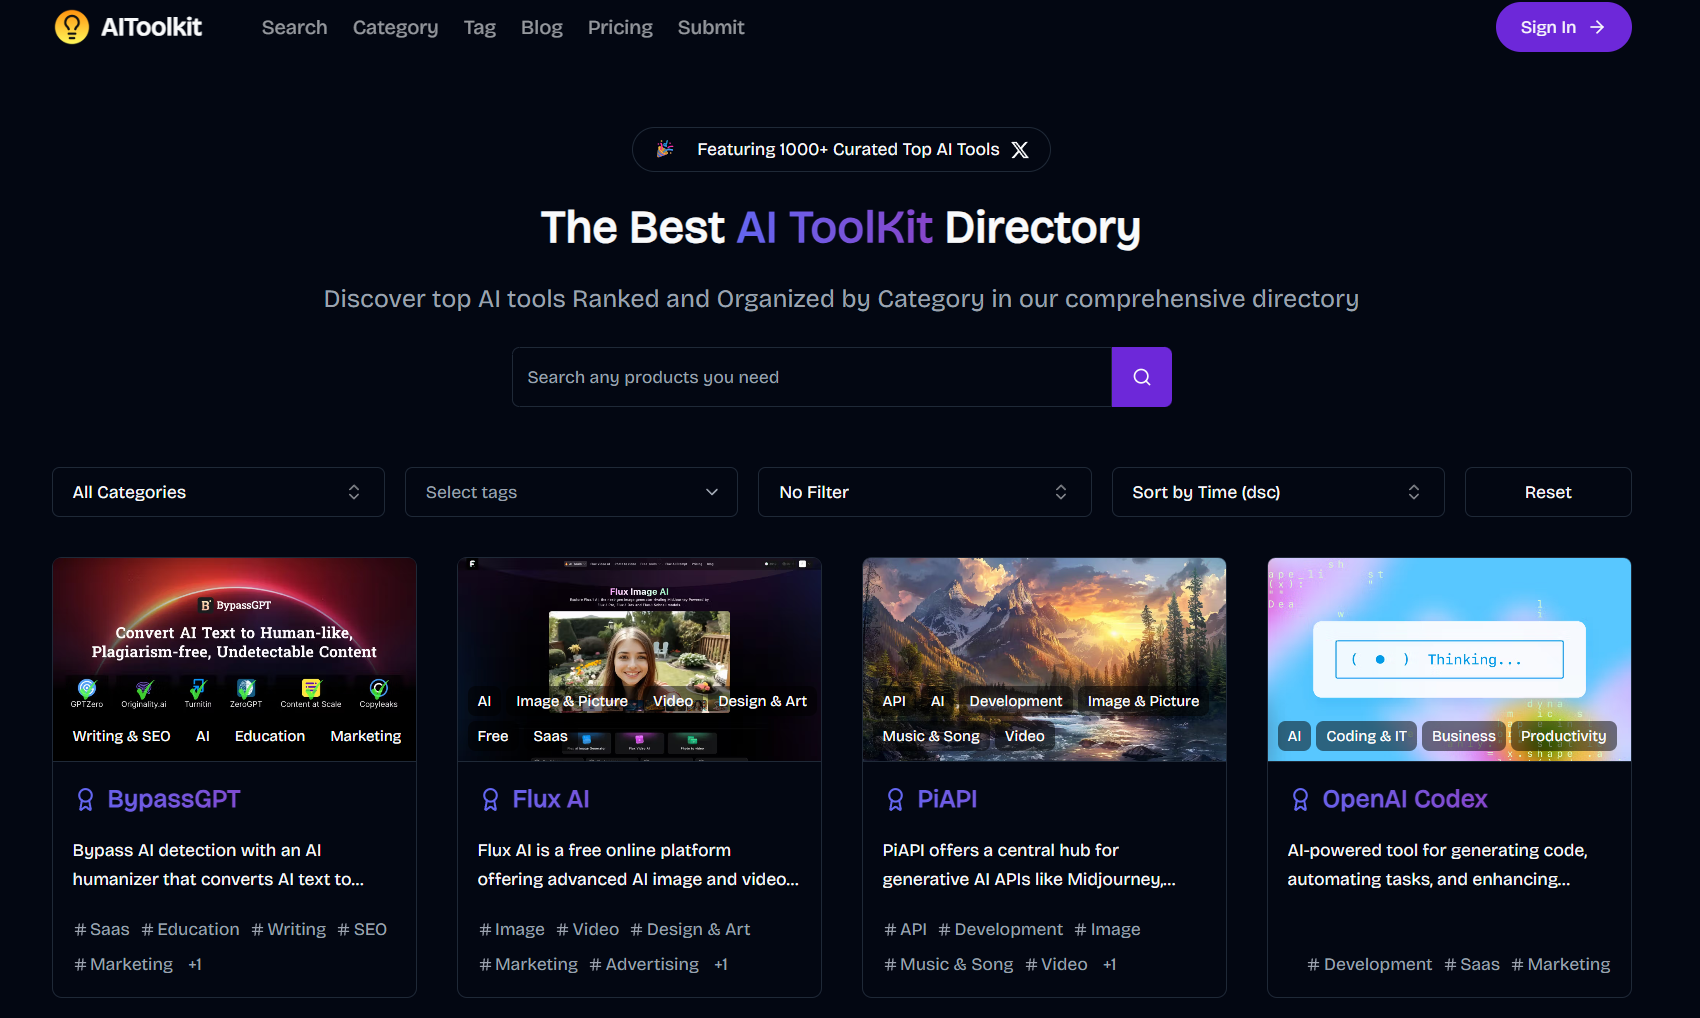The width and height of the screenshot is (1700, 1018).
Task: Click the Business badge on OpenAI Codex
Action: point(1463,736)
